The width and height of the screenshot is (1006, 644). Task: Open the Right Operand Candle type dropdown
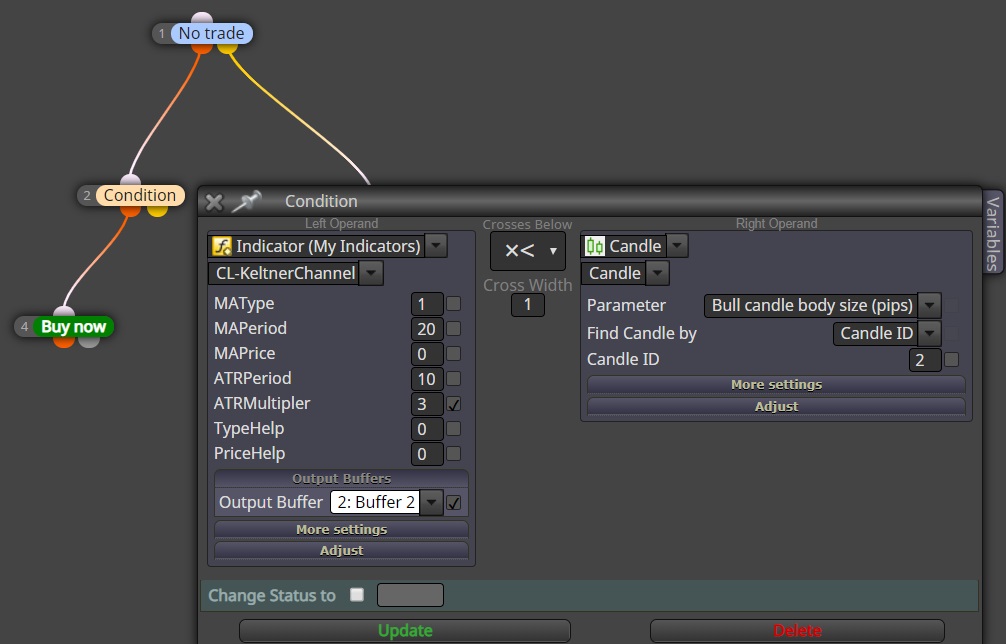677,246
